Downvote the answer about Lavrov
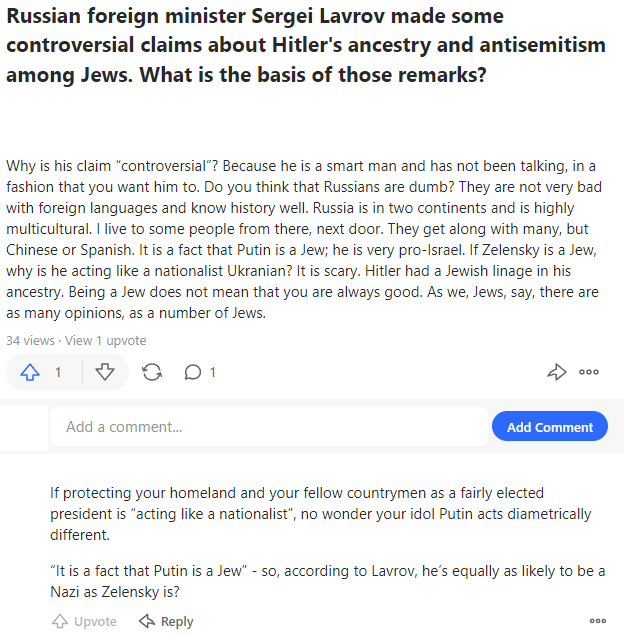 click(x=105, y=372)
